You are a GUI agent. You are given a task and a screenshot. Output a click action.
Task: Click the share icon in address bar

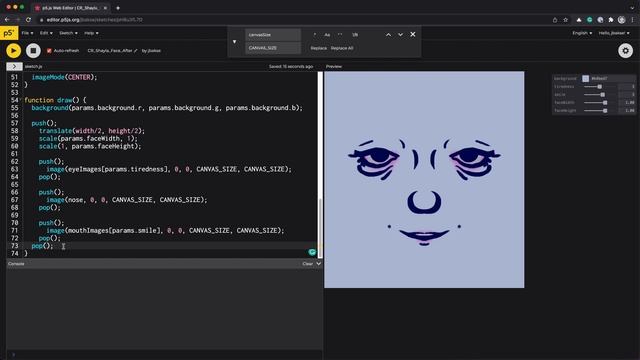coord(555,20)
